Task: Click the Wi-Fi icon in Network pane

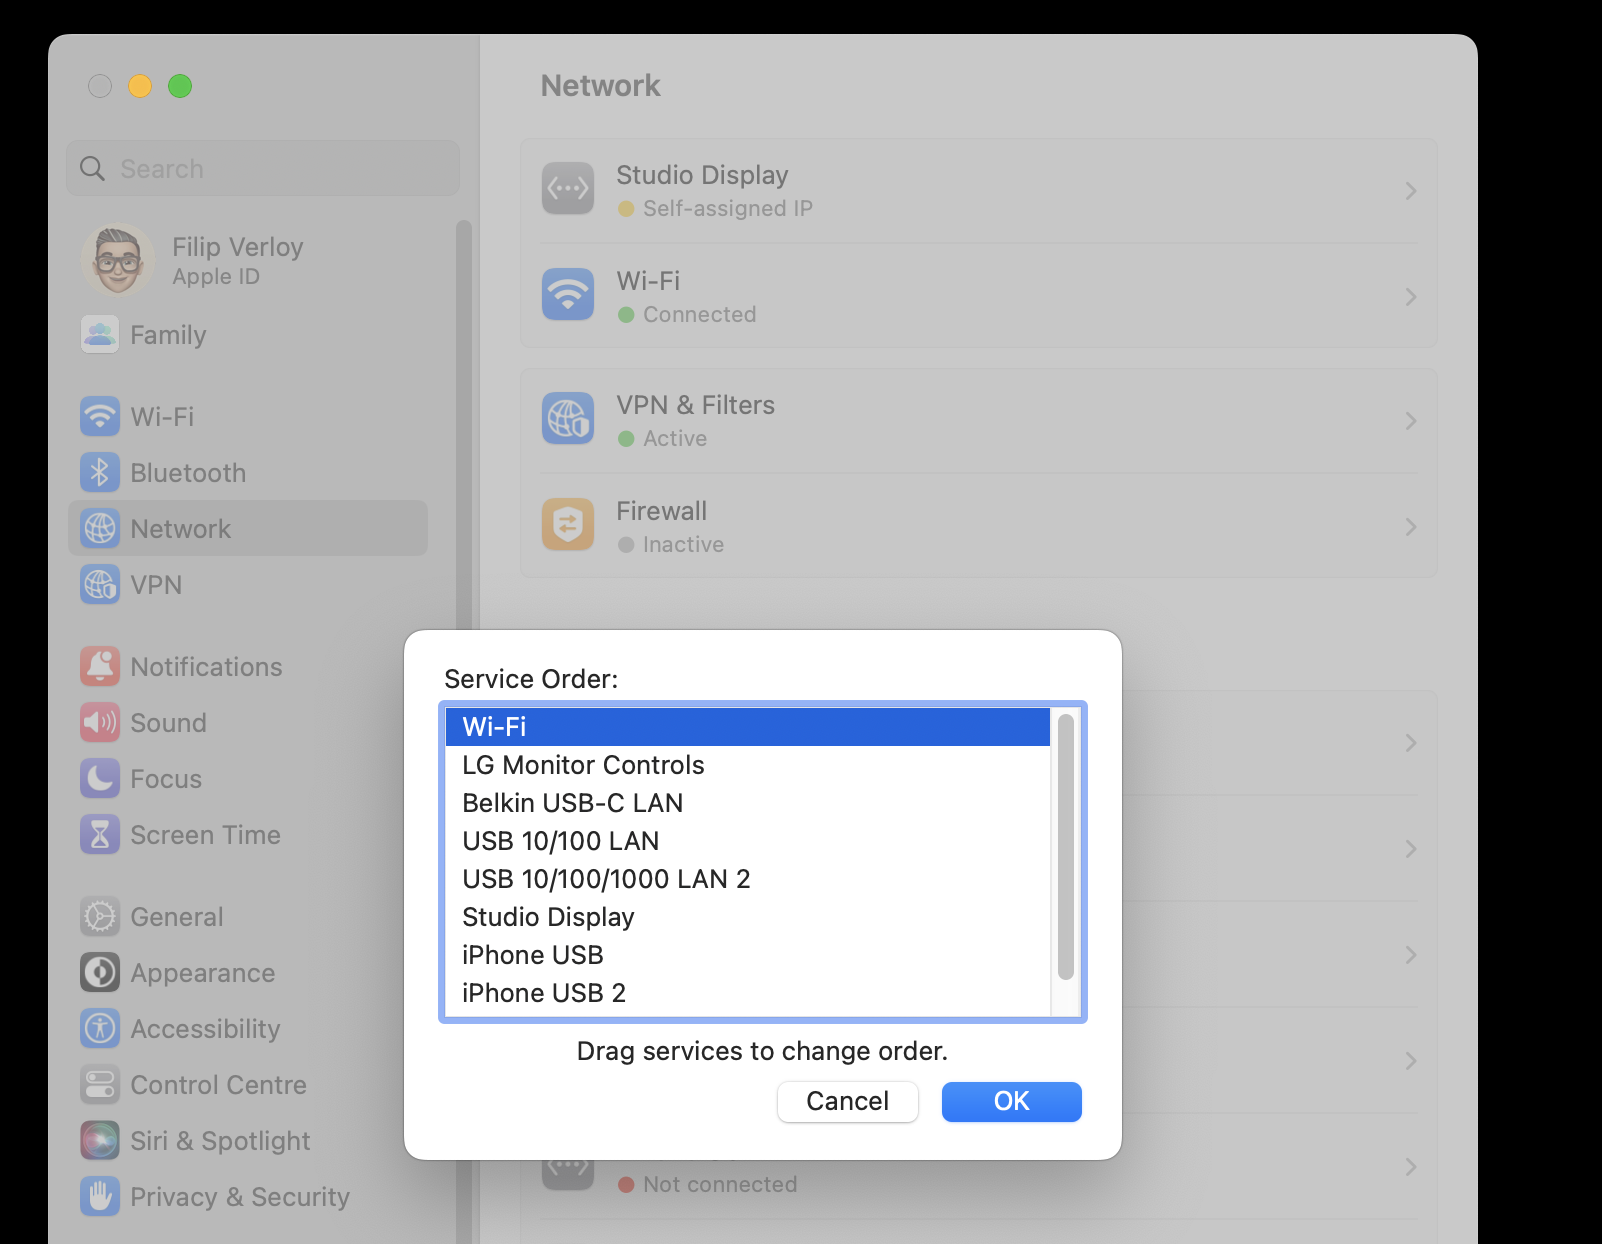Action: point(568,294)
